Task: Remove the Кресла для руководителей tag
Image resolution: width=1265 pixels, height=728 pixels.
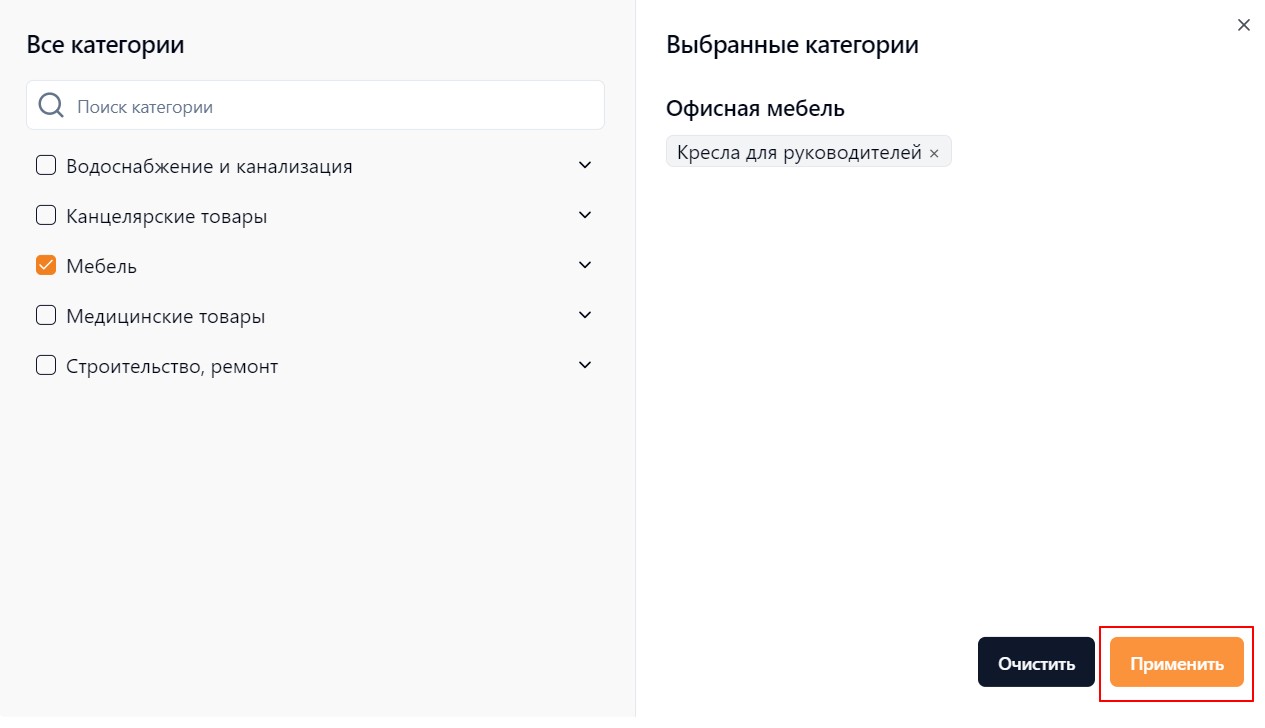Action: click(934, 153)
